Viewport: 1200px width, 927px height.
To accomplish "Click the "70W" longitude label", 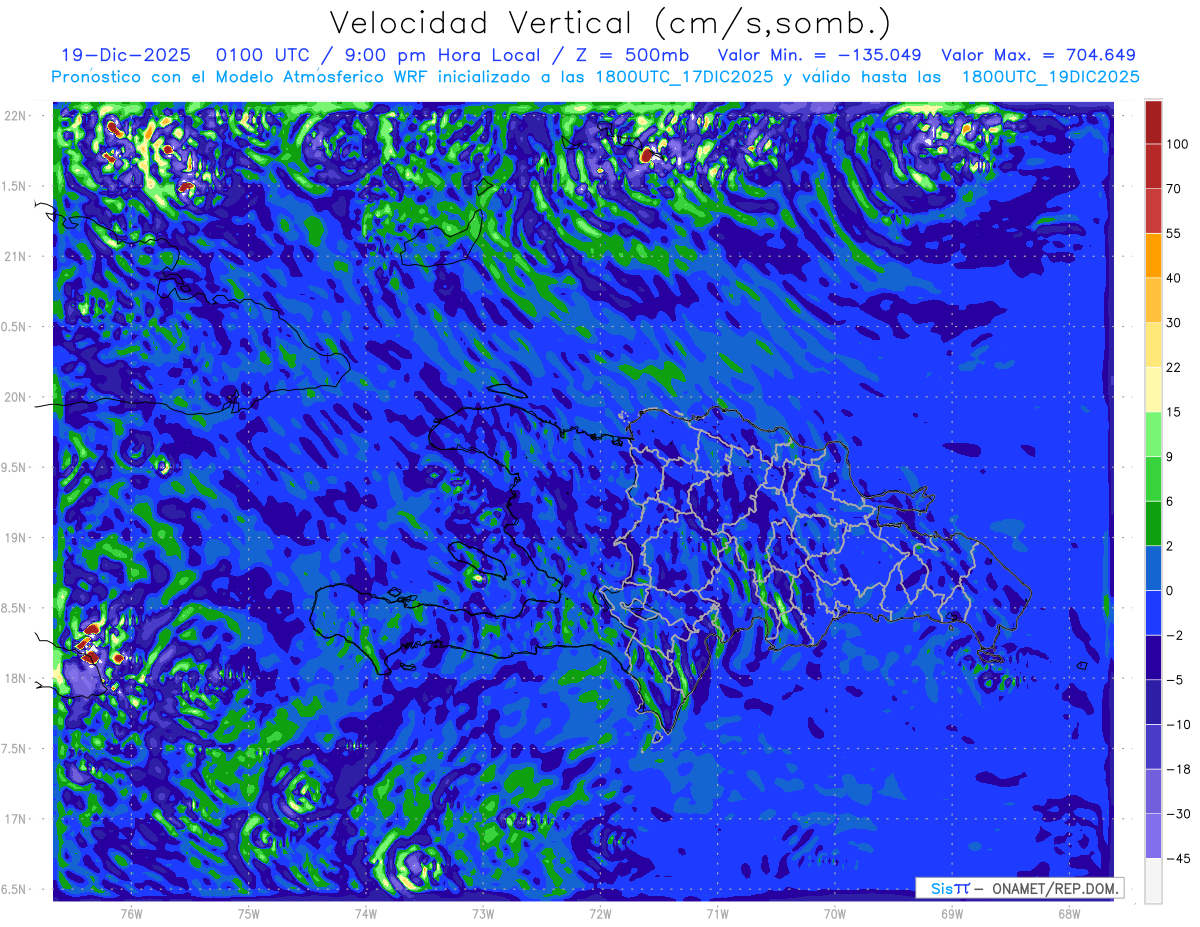I will pos(835,914).
